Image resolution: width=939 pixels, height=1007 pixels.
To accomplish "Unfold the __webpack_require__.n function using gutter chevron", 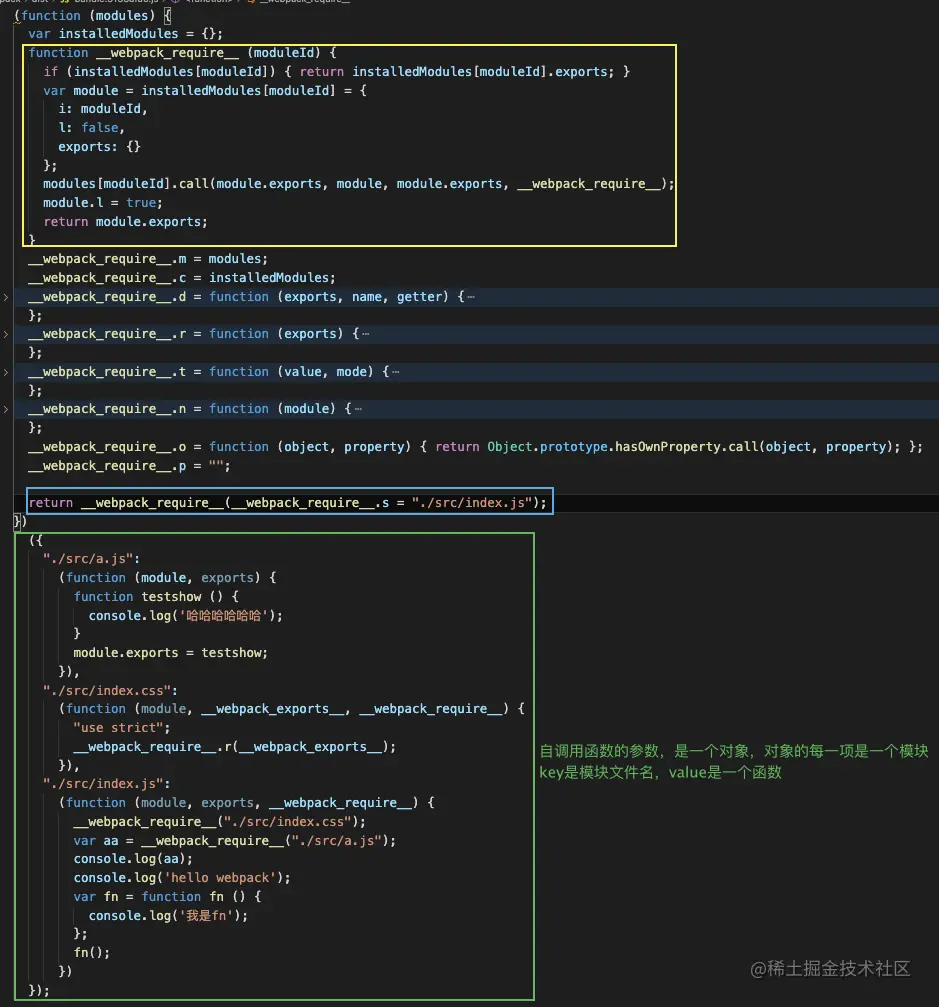I will (x=6, y=409).
